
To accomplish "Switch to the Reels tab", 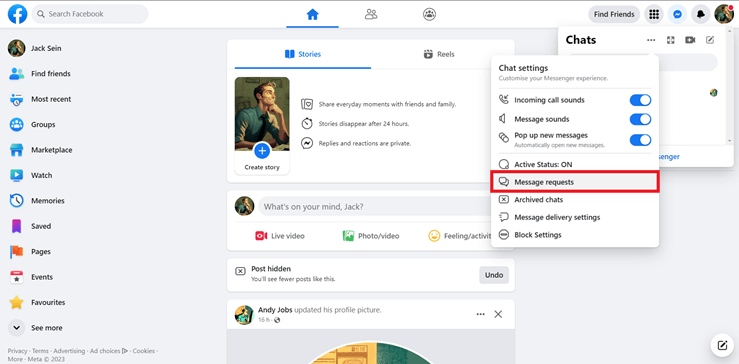I will [439, 54].
